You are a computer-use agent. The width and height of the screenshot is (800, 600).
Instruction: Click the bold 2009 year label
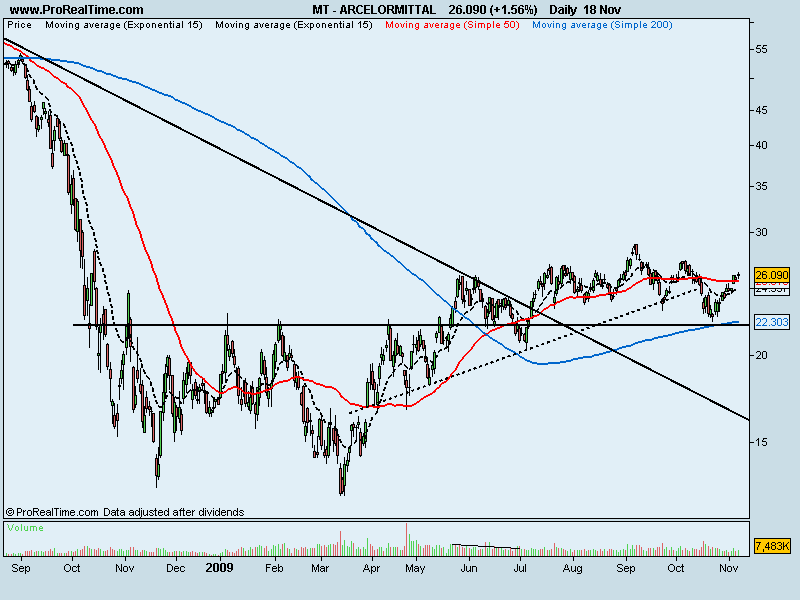point(219,568)
